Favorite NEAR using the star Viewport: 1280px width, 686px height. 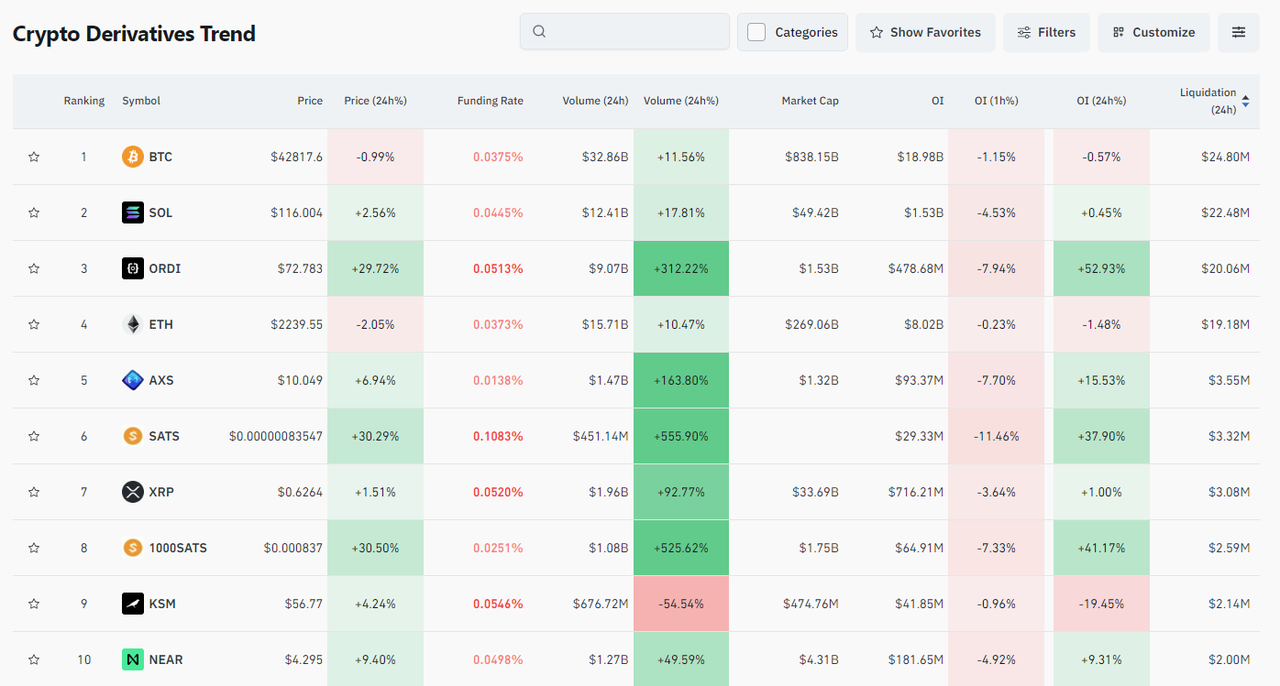[34, 660]
